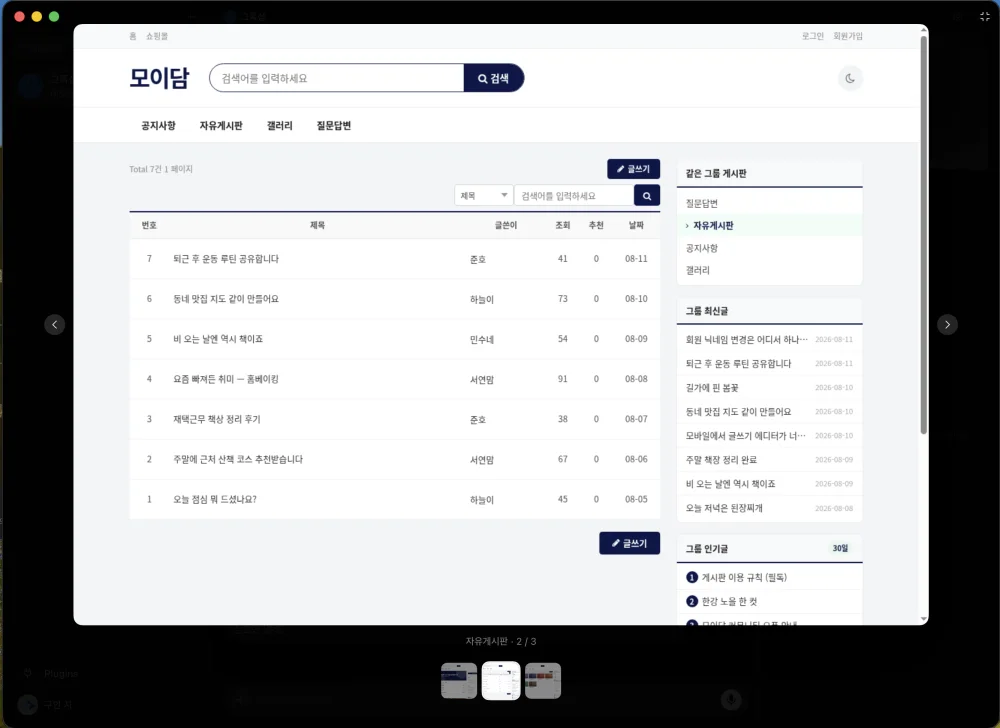The width and height of the screenshot is (1000, 728).
Task: Open 갤러리 in the main navigation bar
Action: (x=279, y=126)
